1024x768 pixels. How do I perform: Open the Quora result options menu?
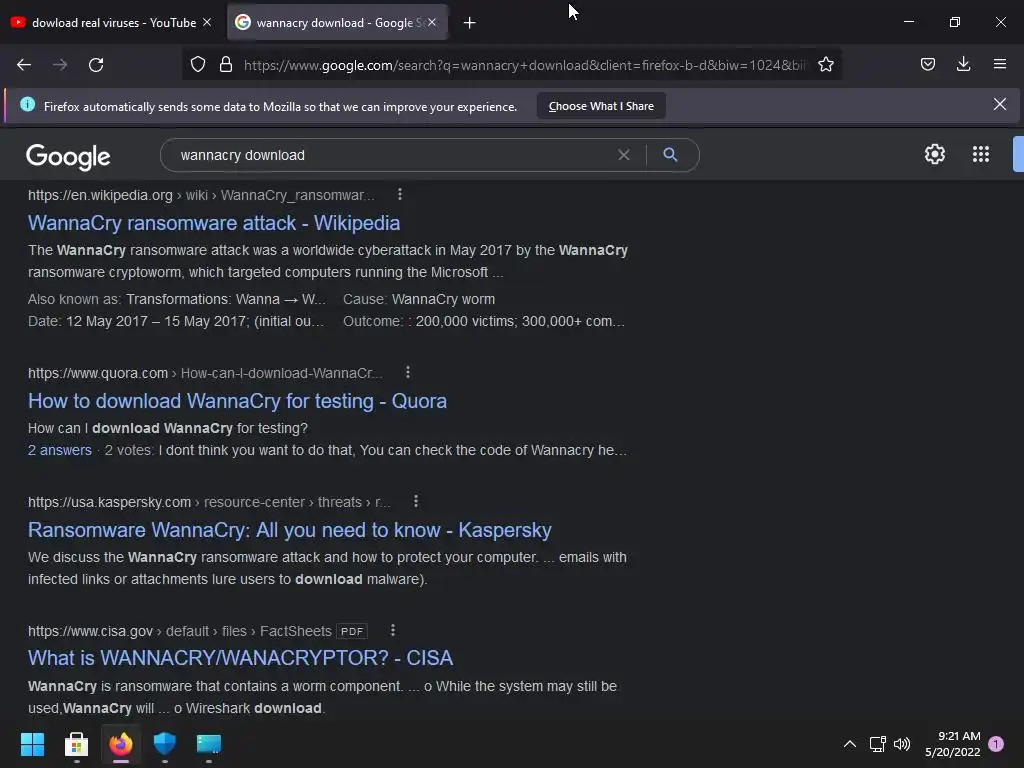pos(408,372)
